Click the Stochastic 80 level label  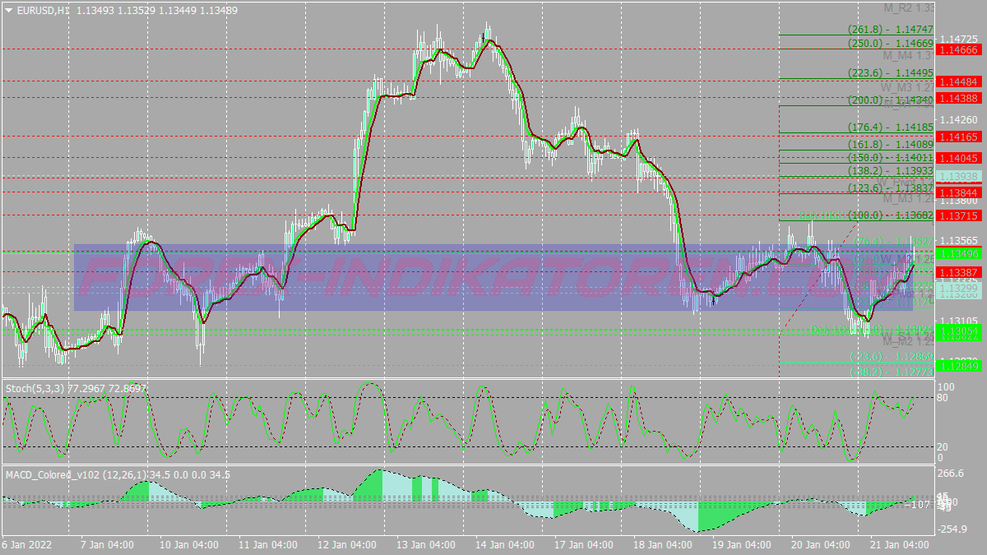pyautogui.click(x=942, y=398)
